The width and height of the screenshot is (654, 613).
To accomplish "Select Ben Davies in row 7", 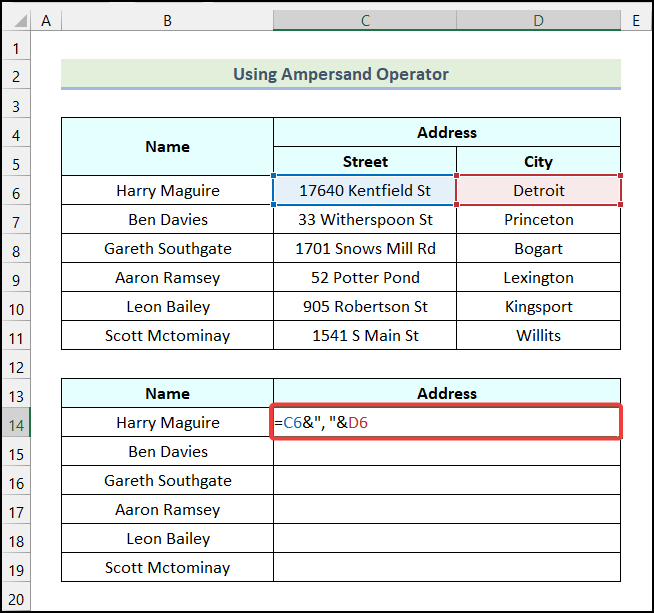I will [167, 219].
